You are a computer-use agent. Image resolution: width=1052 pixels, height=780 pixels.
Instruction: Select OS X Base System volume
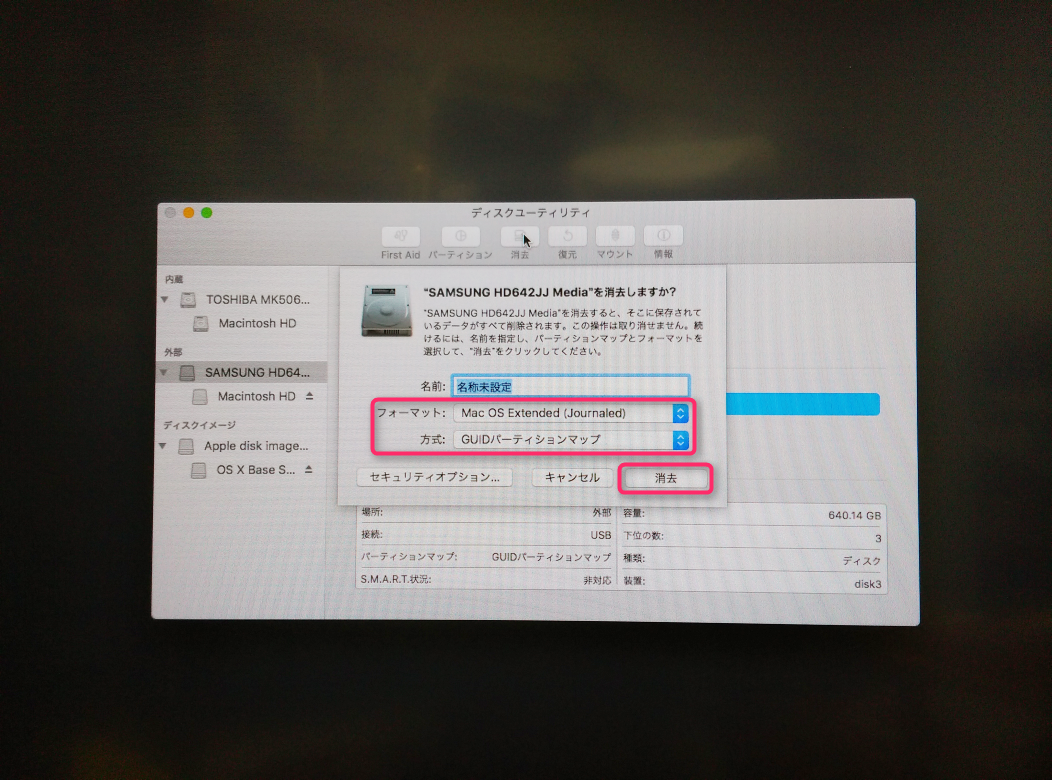255,469
